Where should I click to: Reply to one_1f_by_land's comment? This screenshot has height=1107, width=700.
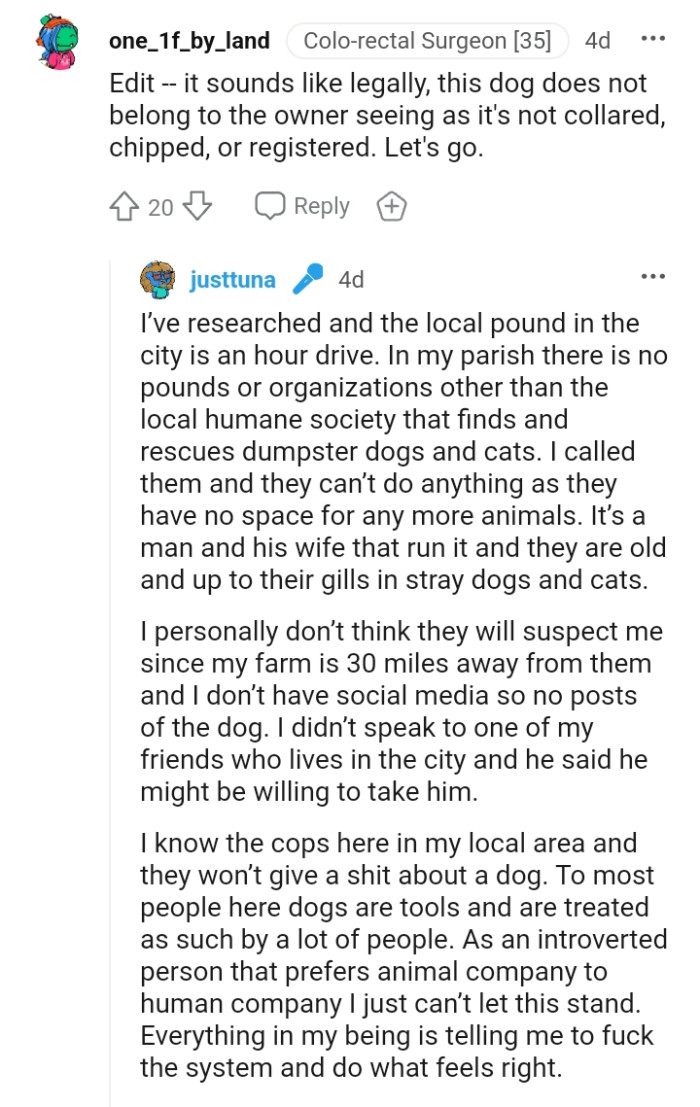tap(303, 207)
